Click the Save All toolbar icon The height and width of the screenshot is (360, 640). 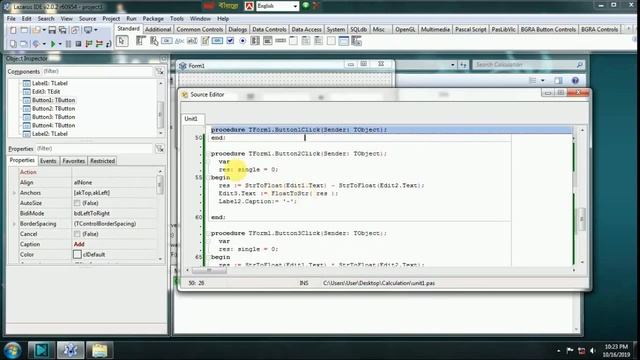tap(62, 30)
